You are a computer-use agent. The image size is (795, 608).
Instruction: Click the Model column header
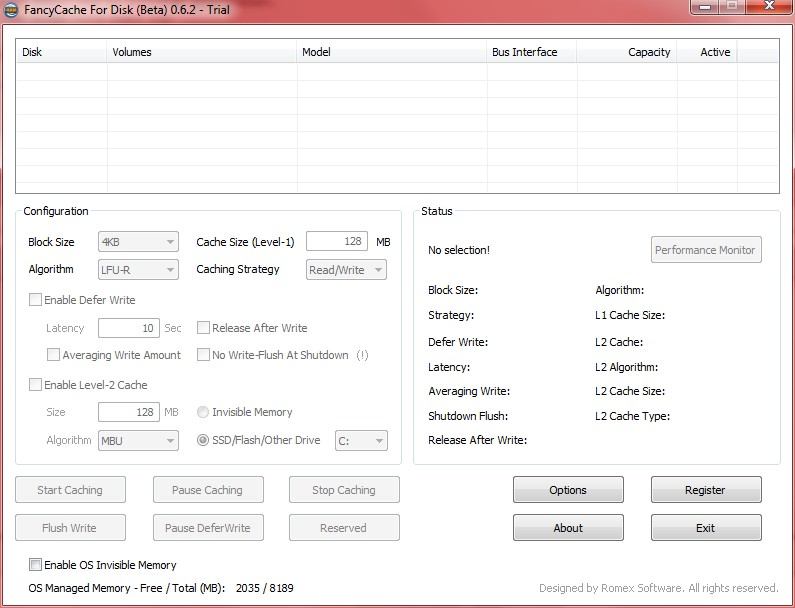(x=391, y=52)
